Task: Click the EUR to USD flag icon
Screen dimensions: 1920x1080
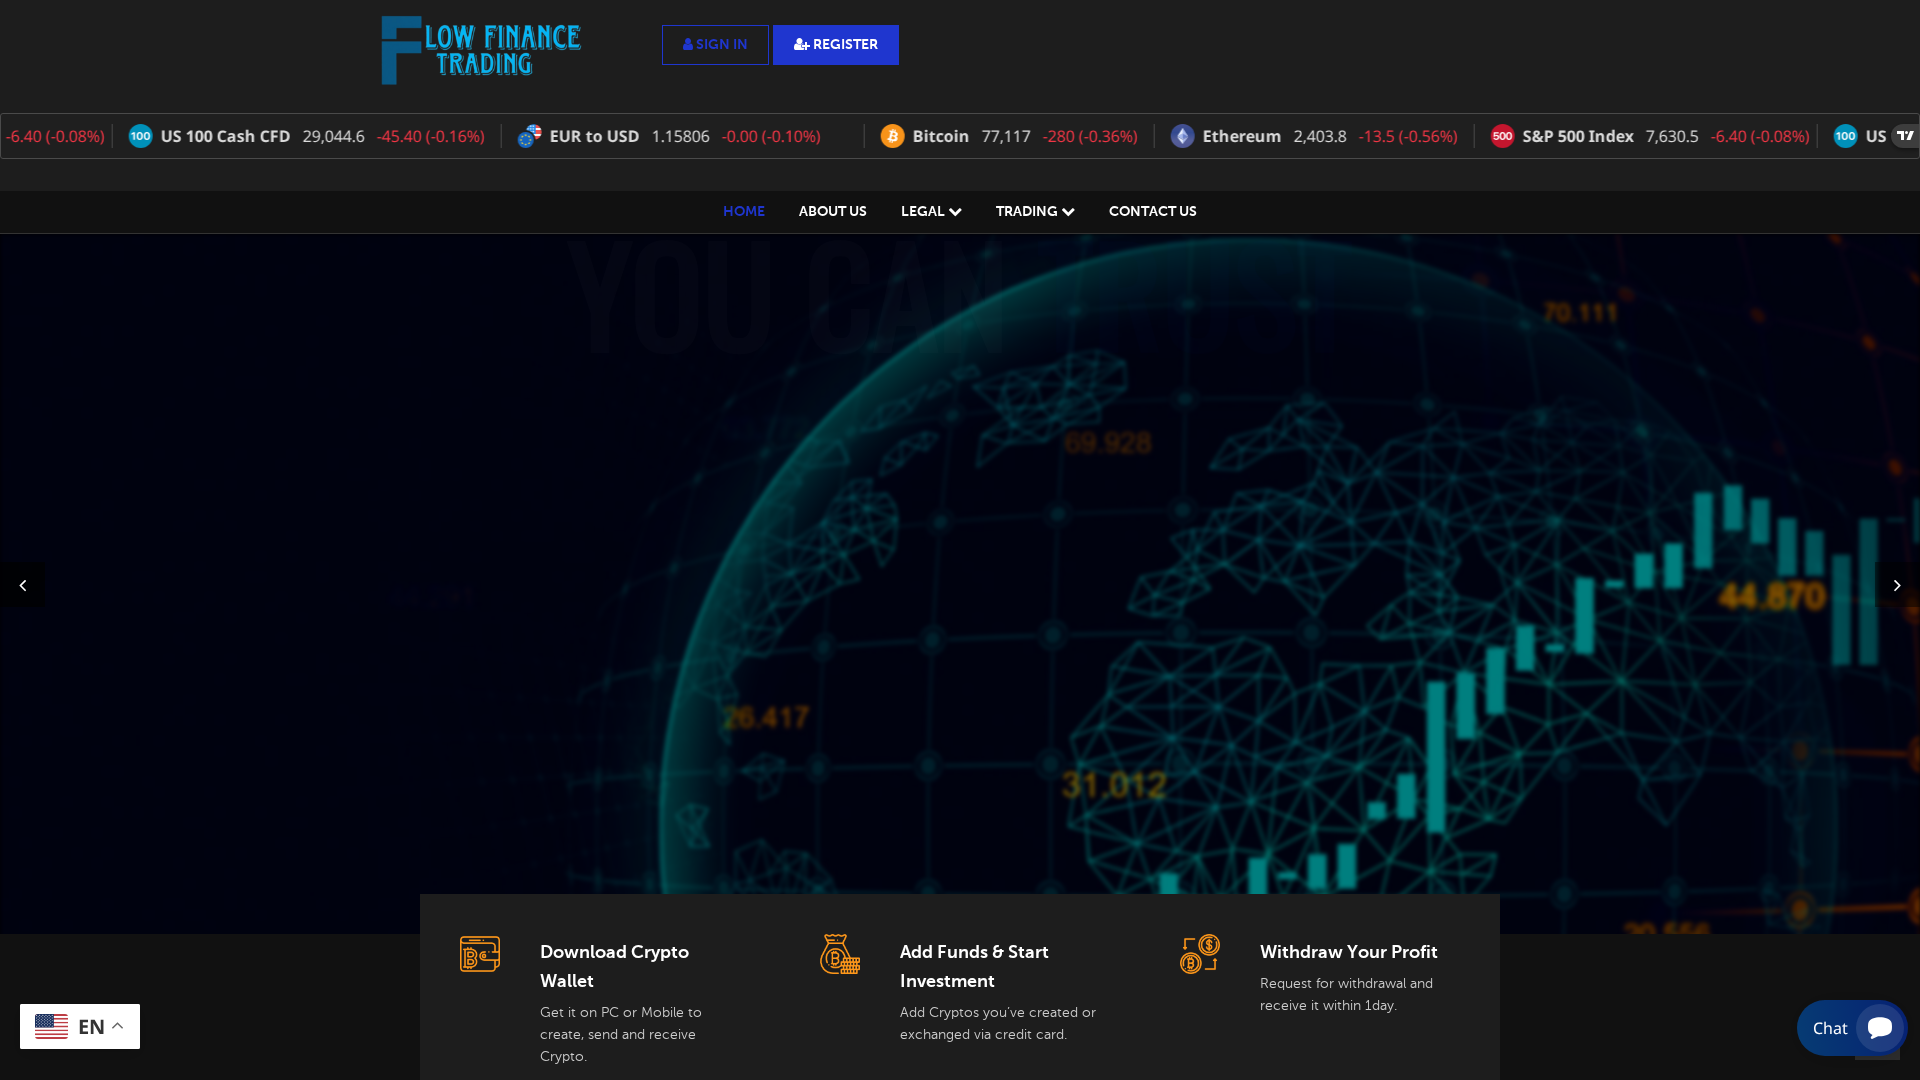Action: tap(529, 136)
